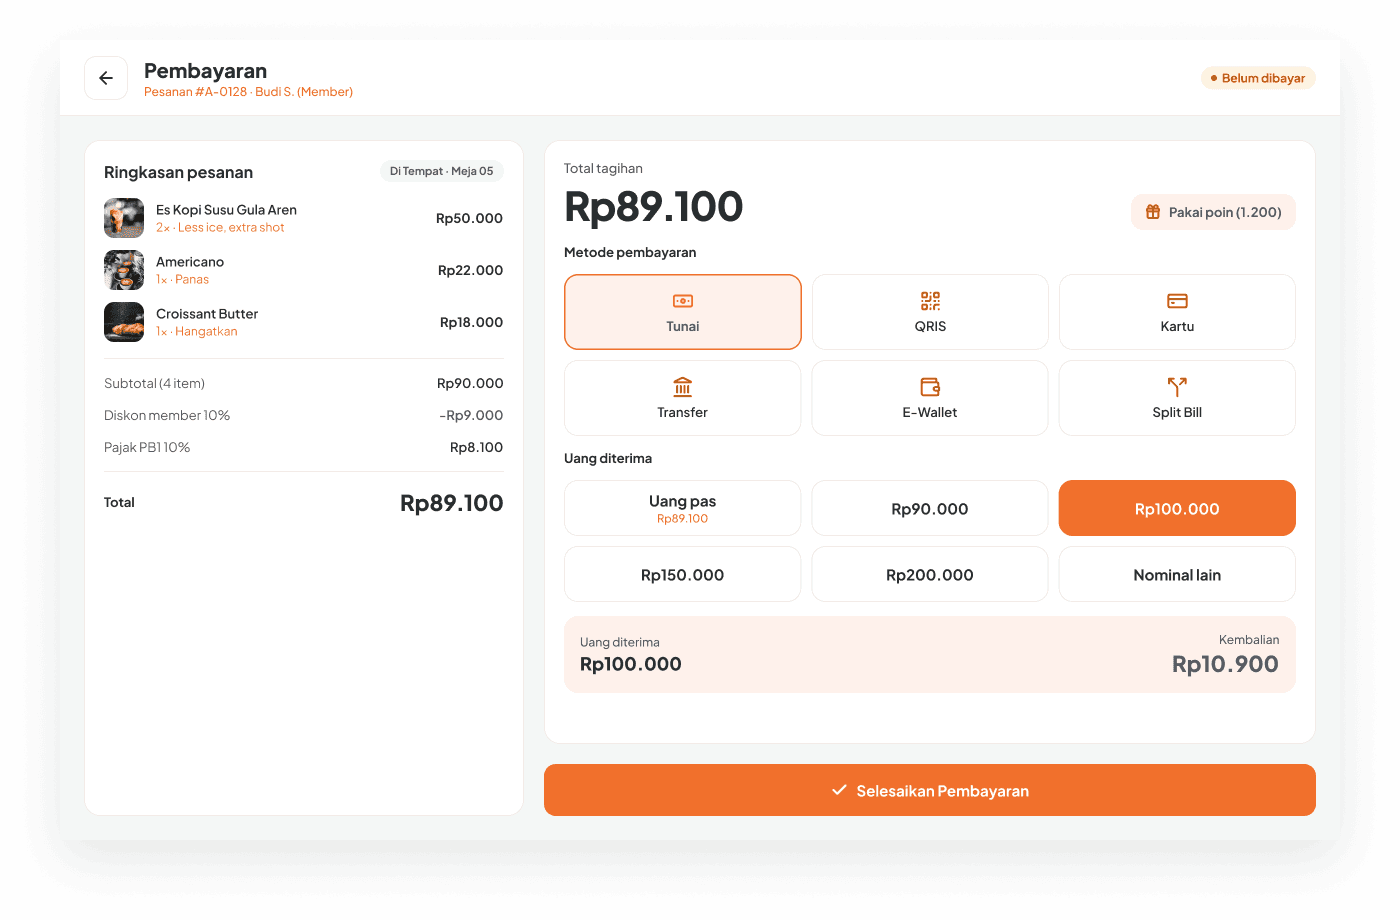Choose E-Wallet payment method
Image resolution: width=1400 pixels, height=920 pixels.
click(930, 398)
